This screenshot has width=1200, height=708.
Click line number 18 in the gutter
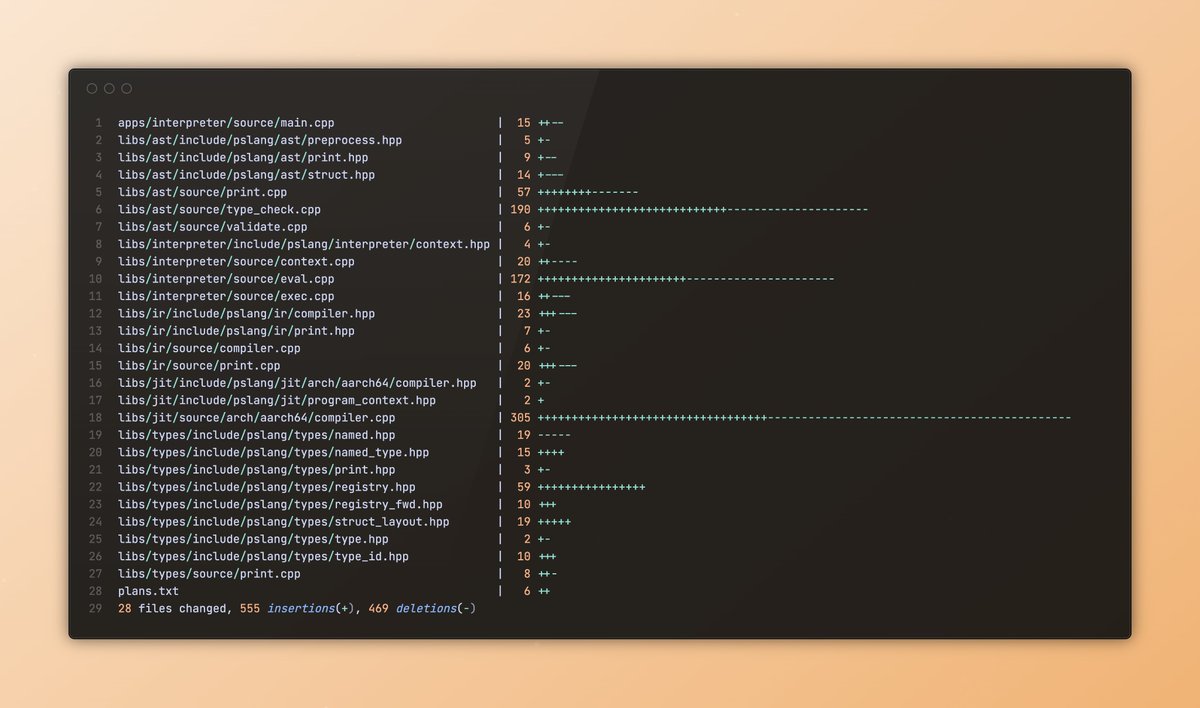click(x=96, y=418)
